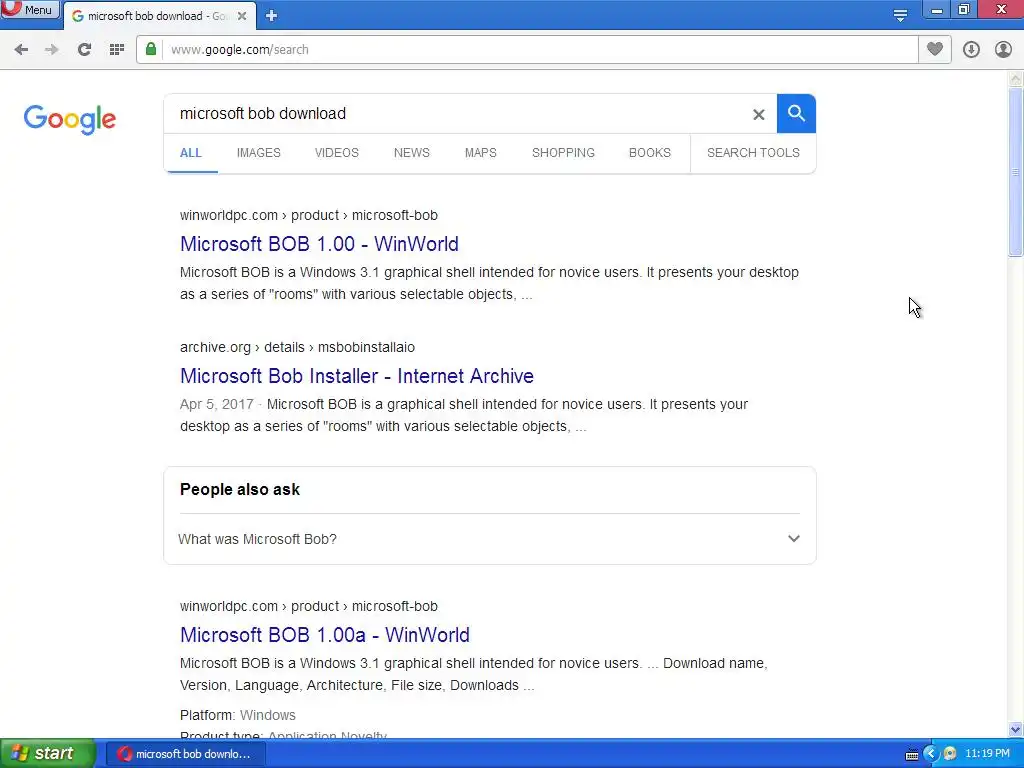The width and height of the screenshot is (1024, 768).
Task: Switch to the NEWS tab
Action: pyautogui.click(x=411, y=153)
